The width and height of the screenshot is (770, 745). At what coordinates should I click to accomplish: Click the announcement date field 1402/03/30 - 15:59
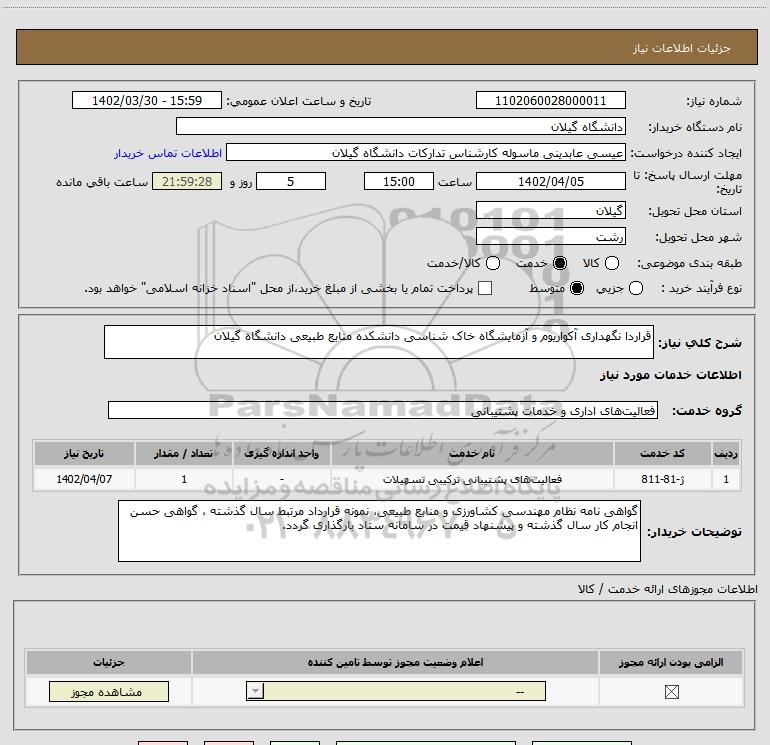pyautogui.click(x=147, y=100)
